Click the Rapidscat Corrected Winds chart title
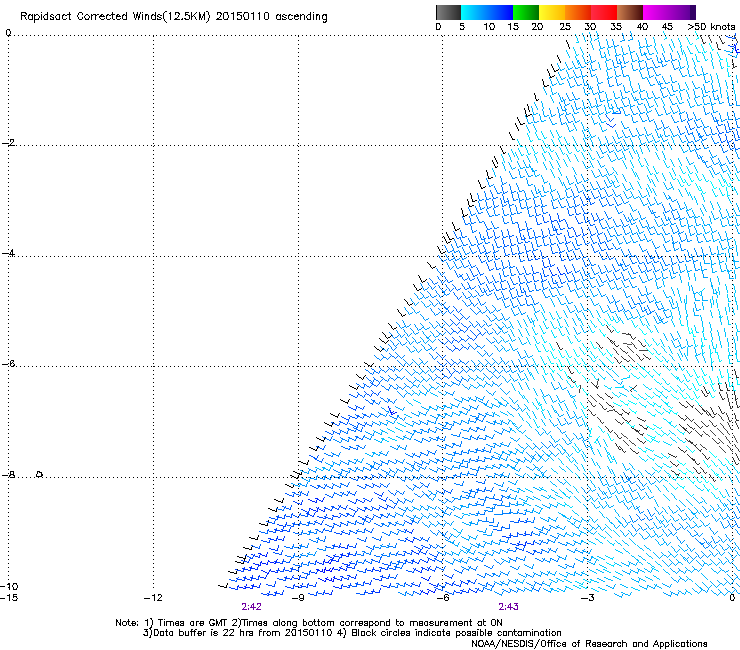 (x=174, y=17)
